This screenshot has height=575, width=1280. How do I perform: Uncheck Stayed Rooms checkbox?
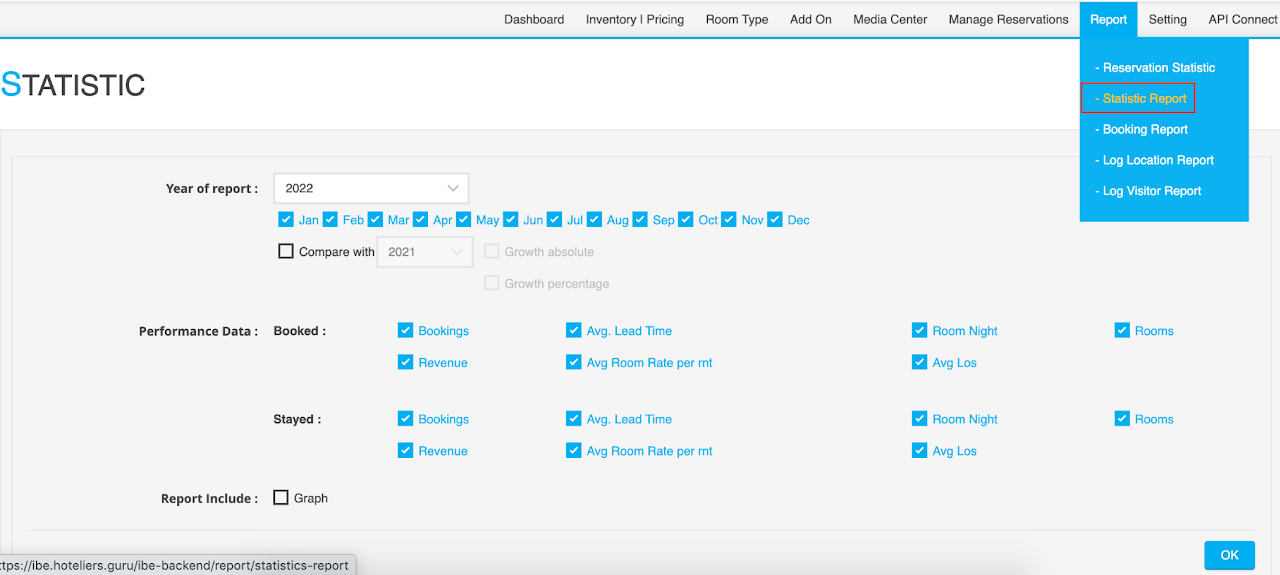point(1122,419)
